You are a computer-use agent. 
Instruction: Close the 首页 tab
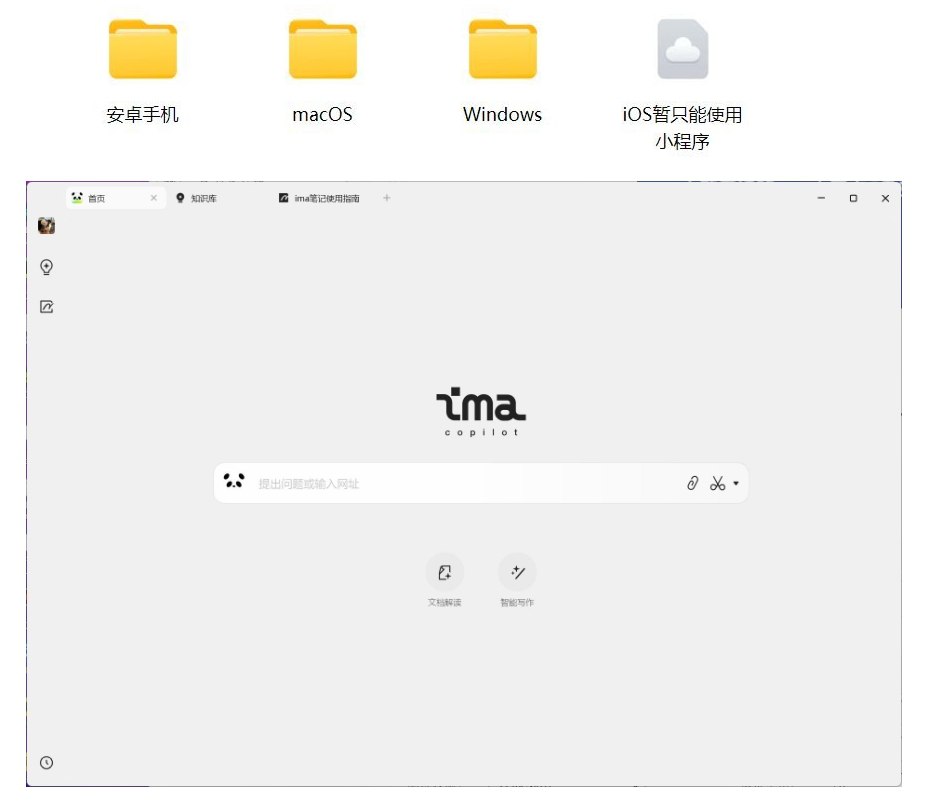click(x=154, y=198)
